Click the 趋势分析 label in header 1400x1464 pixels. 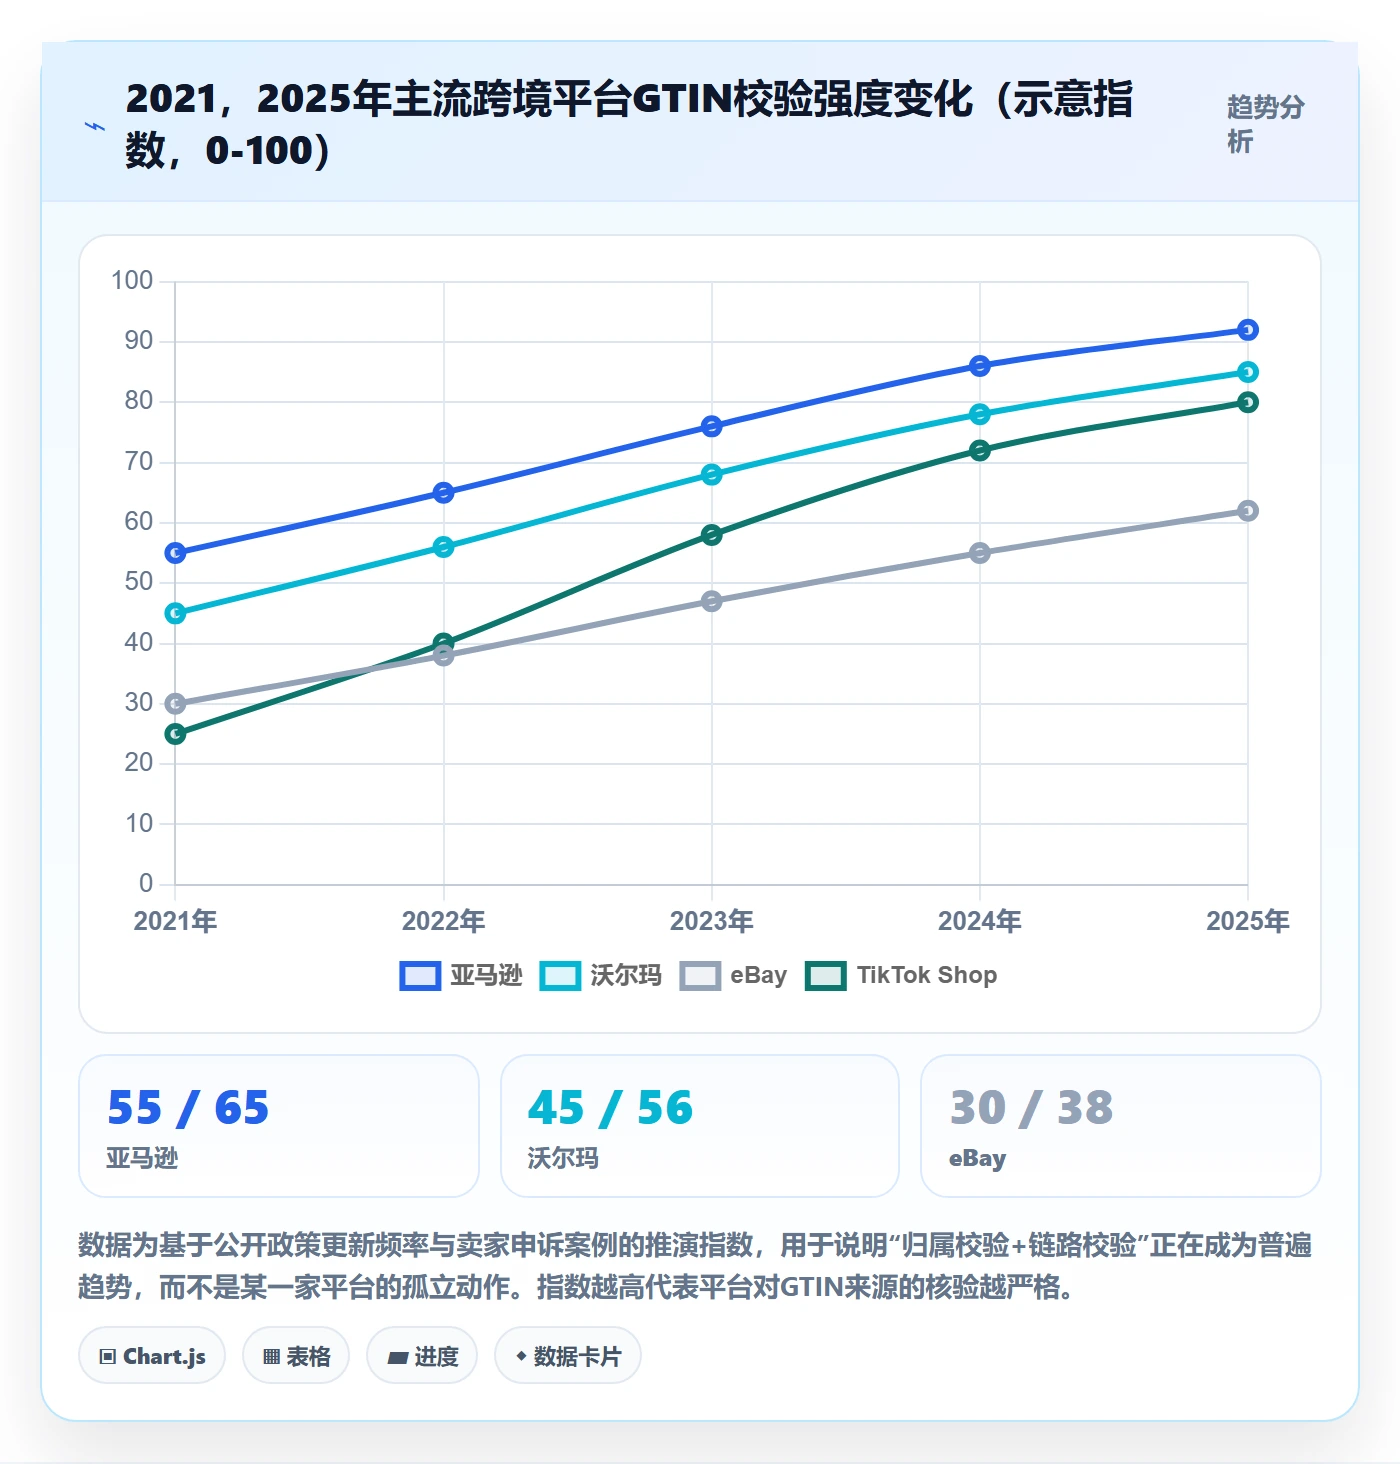(1266, 124)
